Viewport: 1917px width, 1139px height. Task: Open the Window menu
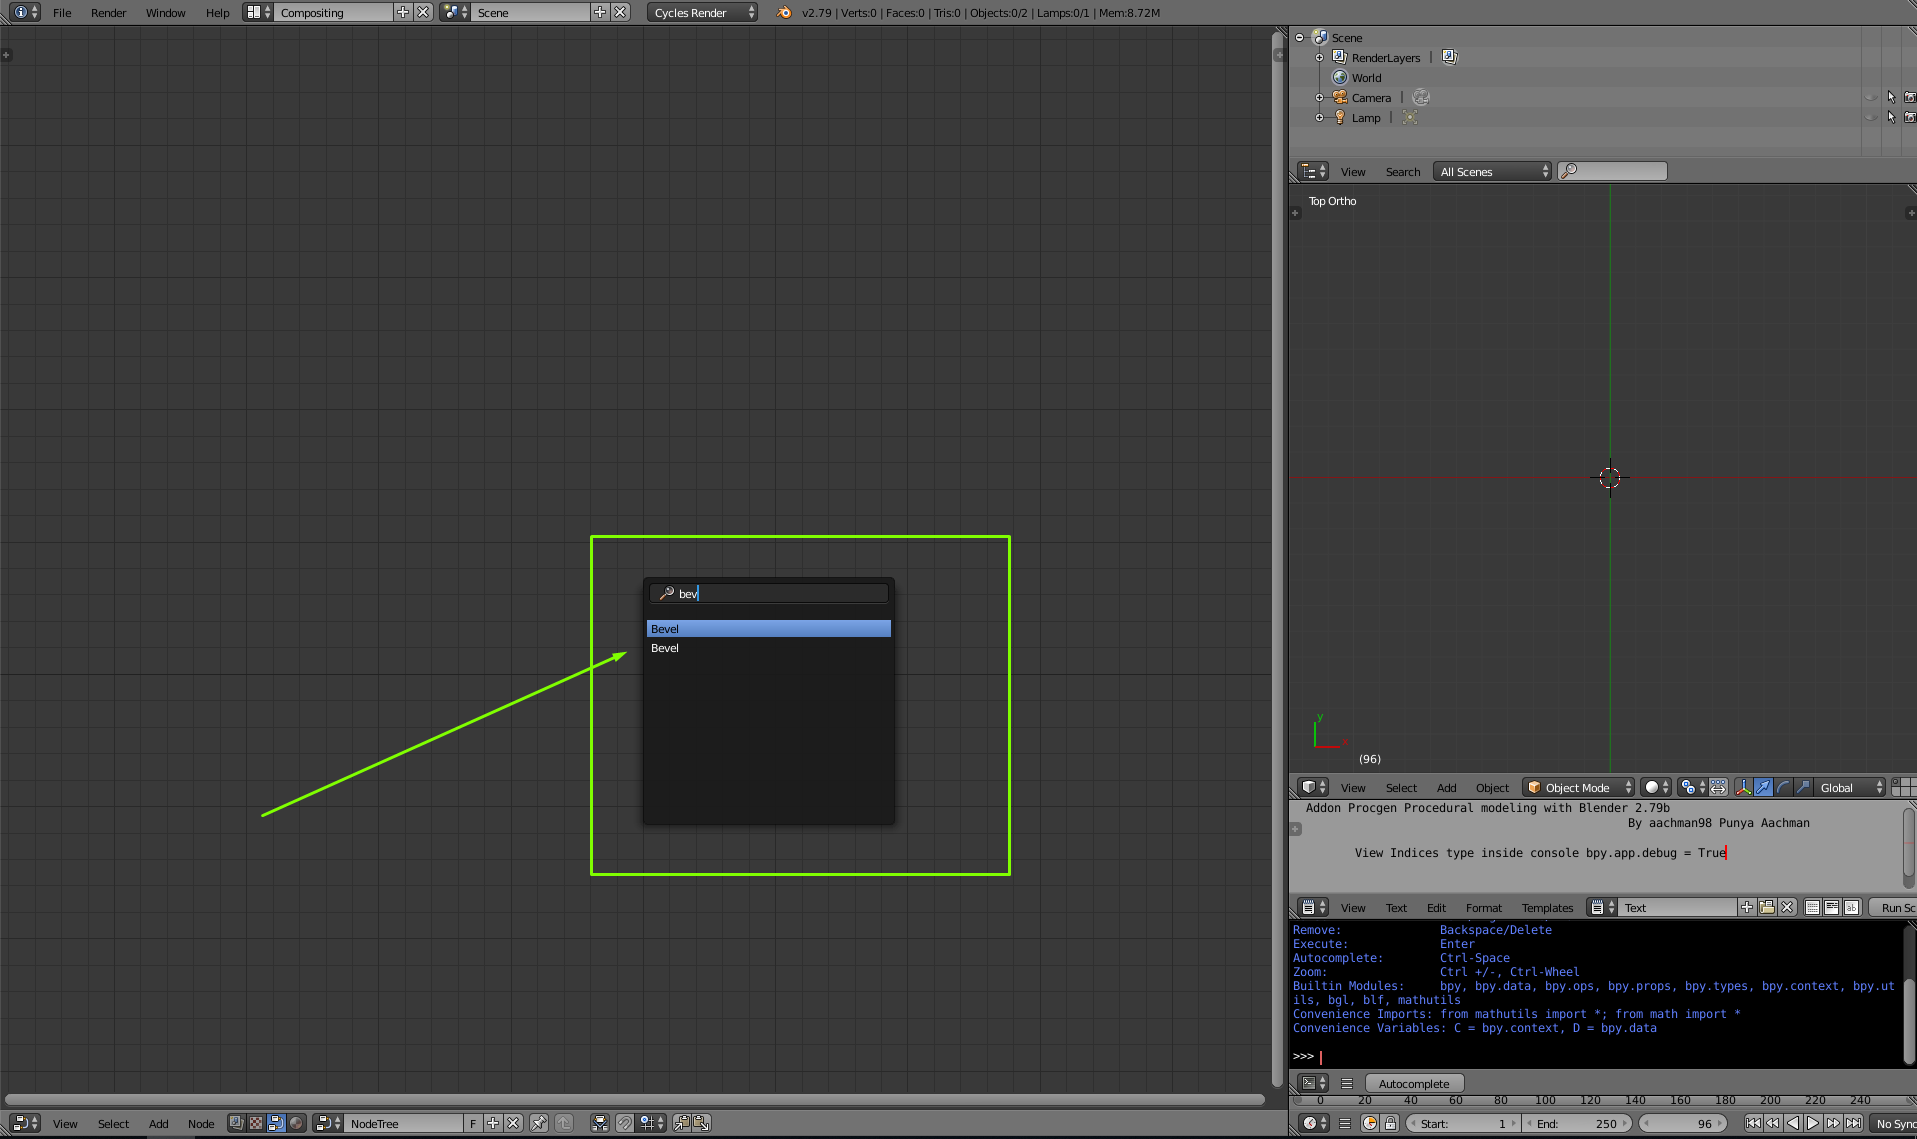[165, 13]
